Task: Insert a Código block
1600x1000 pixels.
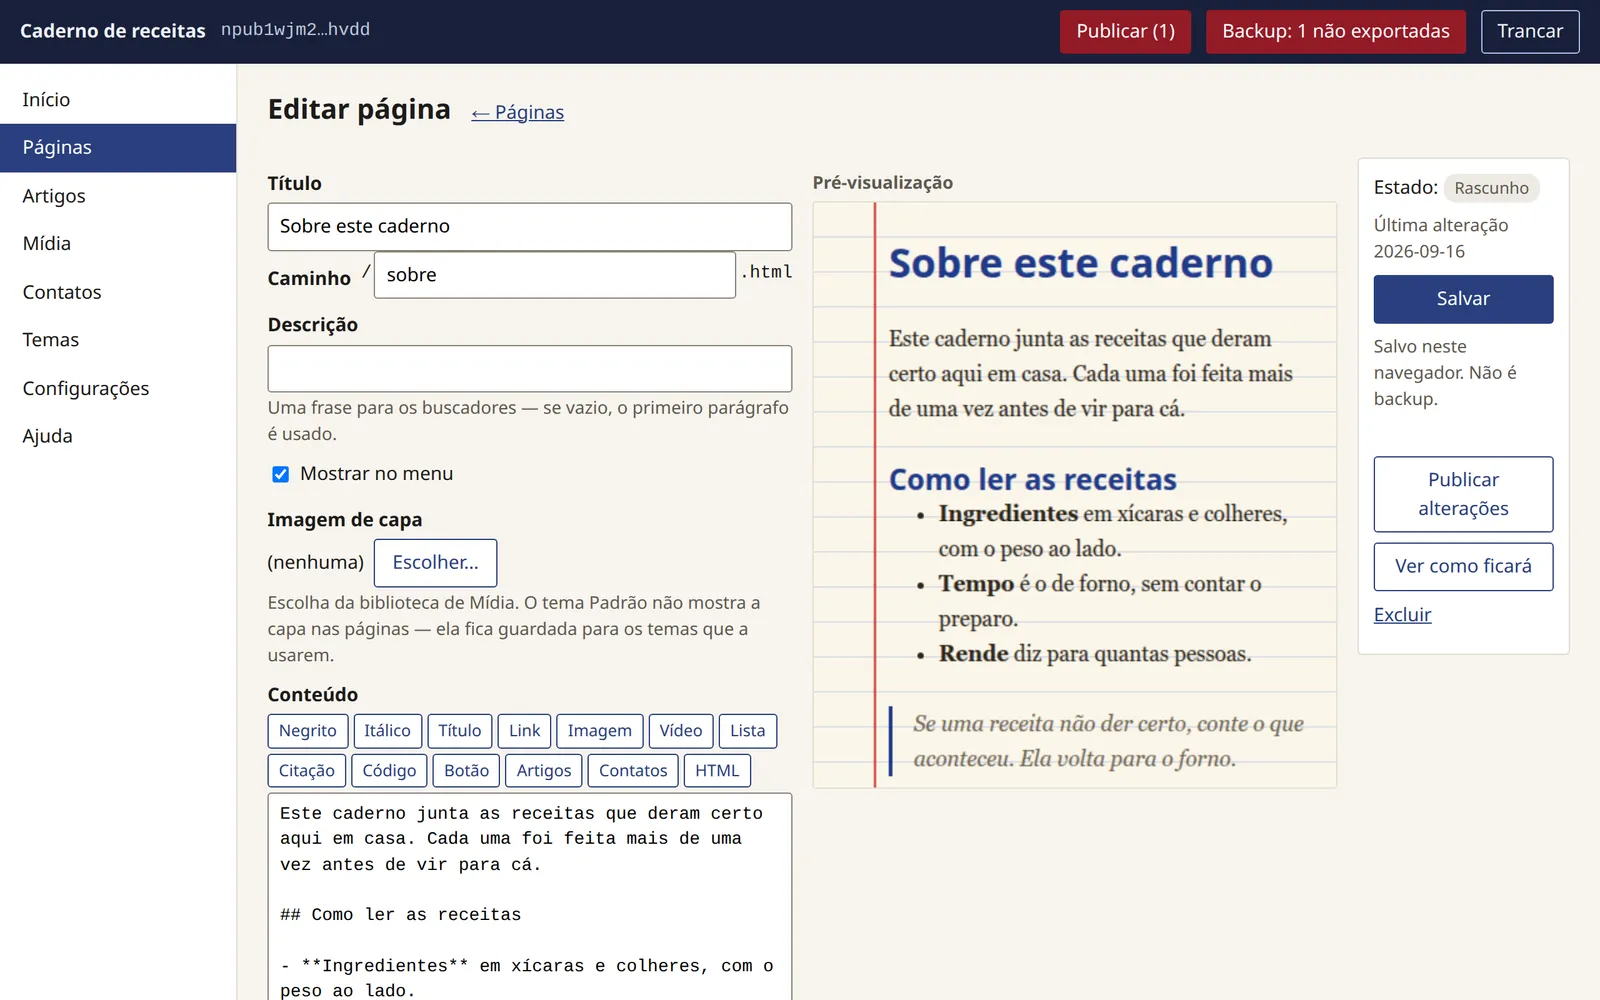Action: tap(389, 771)
